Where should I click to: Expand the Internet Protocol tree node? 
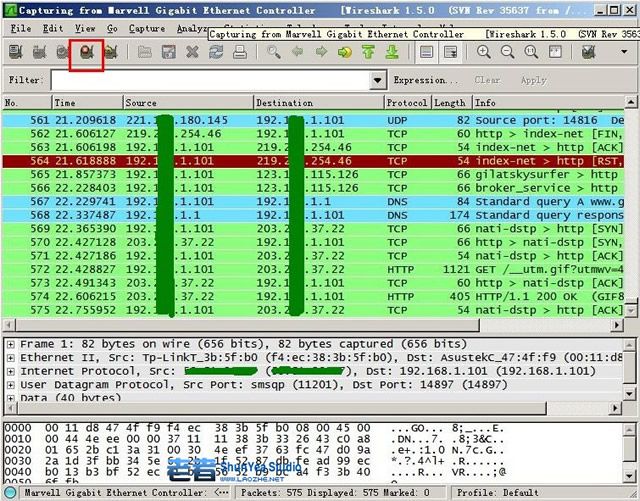pyautogui.click(x=11, y=372)
